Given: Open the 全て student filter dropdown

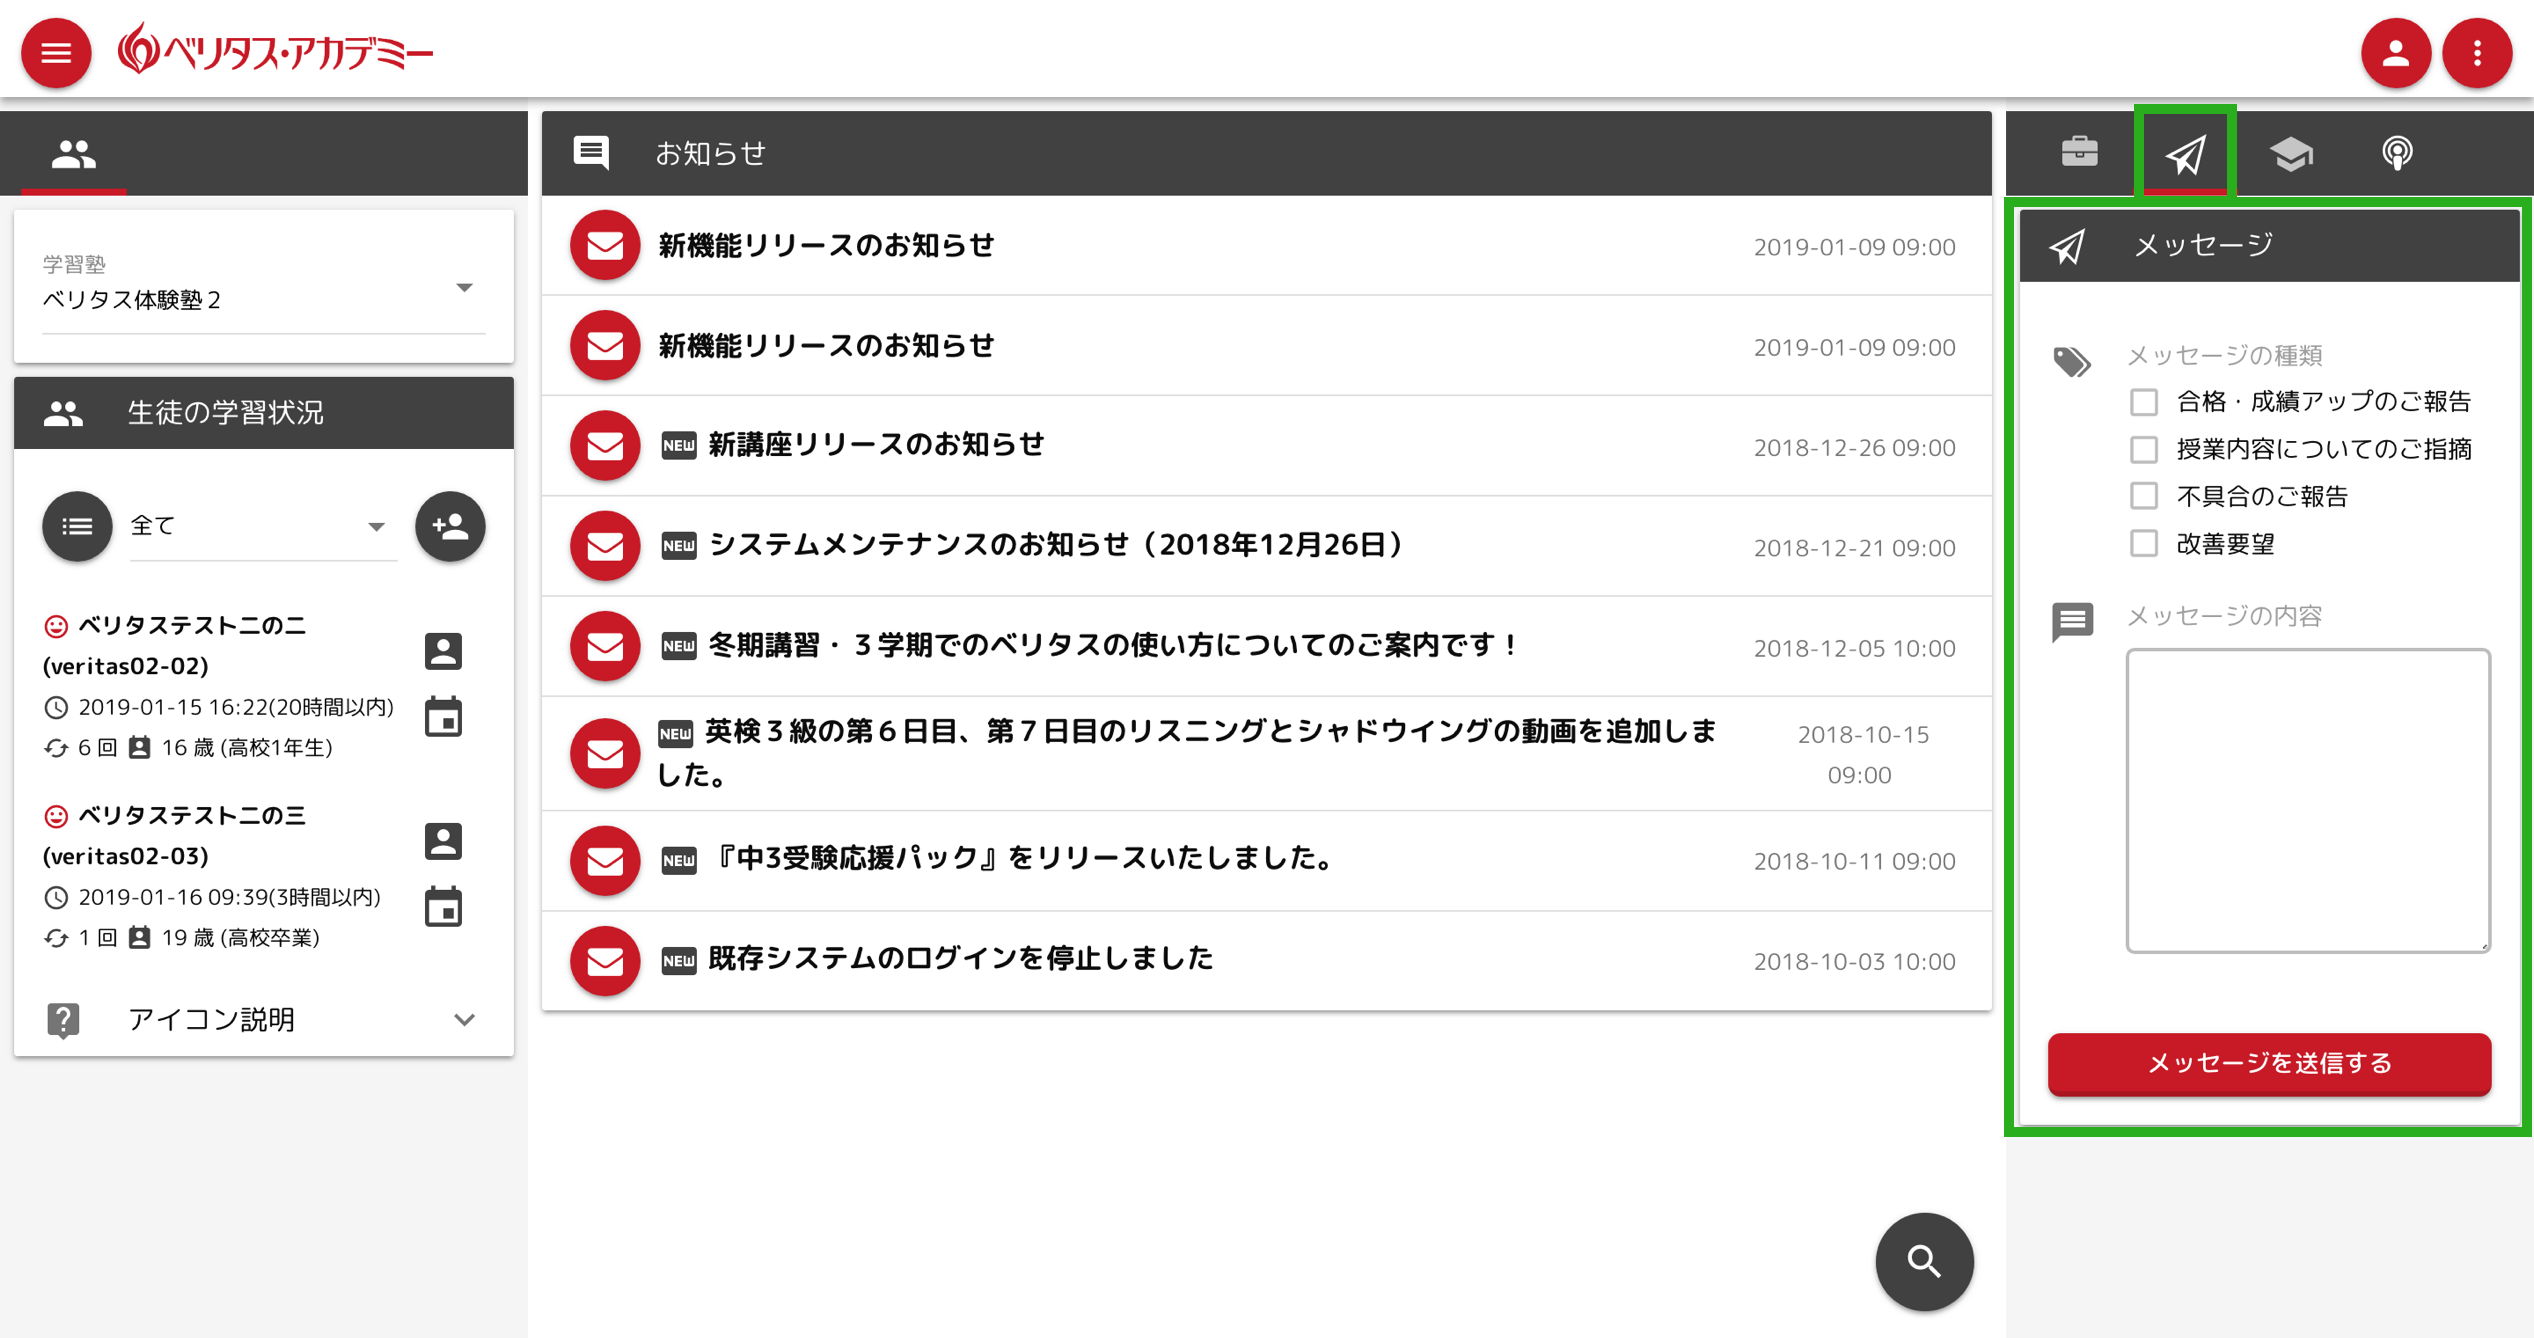Looking at the screenshot, I should click(262, 526).
